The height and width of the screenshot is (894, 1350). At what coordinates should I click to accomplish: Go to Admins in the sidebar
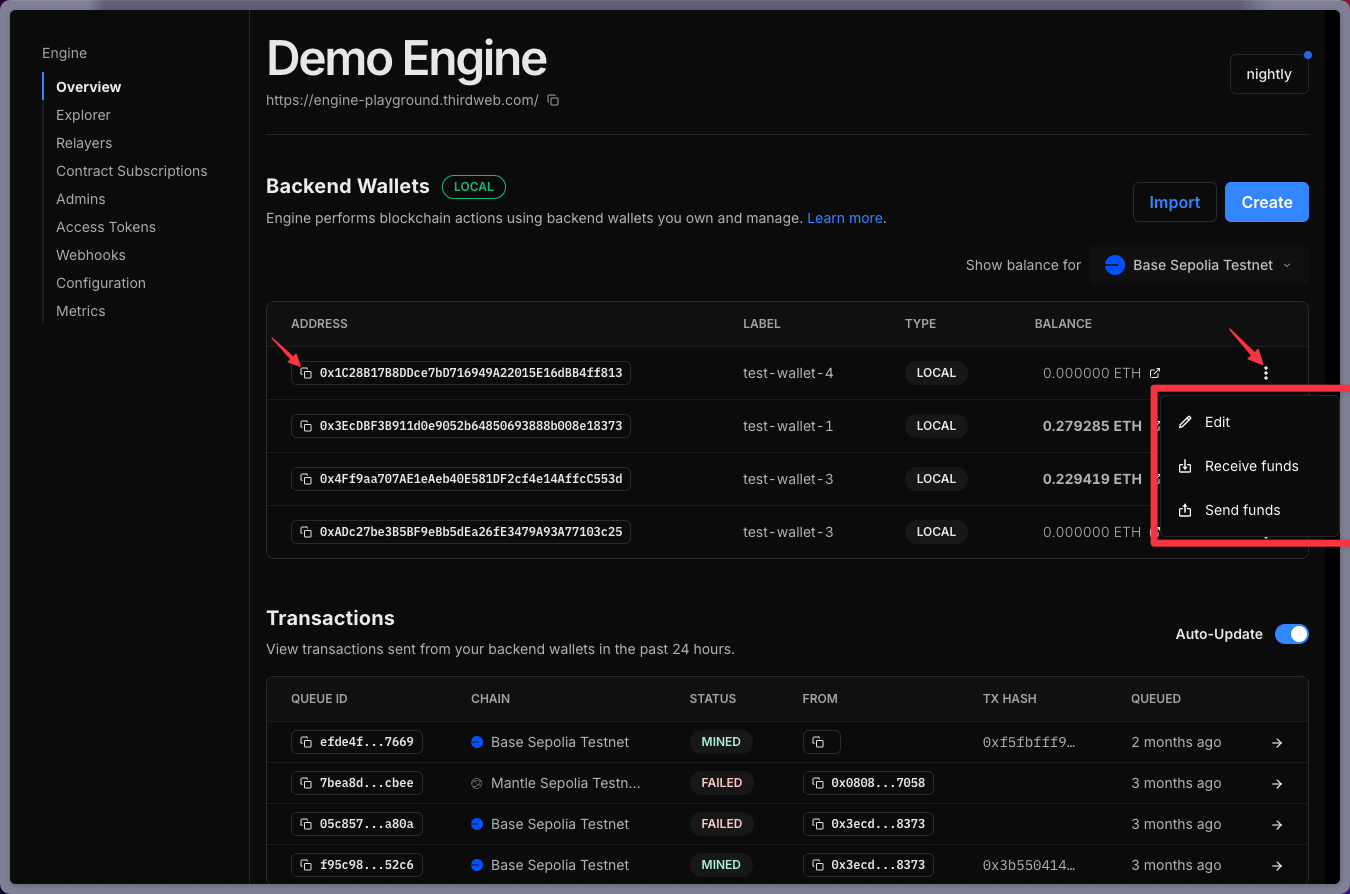(81, 199)
